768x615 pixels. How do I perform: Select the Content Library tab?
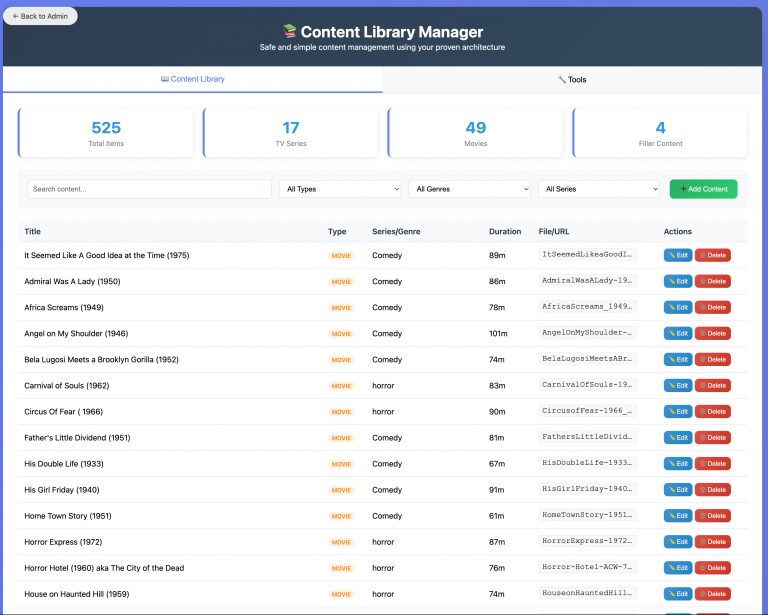click(x=193, y=79)
